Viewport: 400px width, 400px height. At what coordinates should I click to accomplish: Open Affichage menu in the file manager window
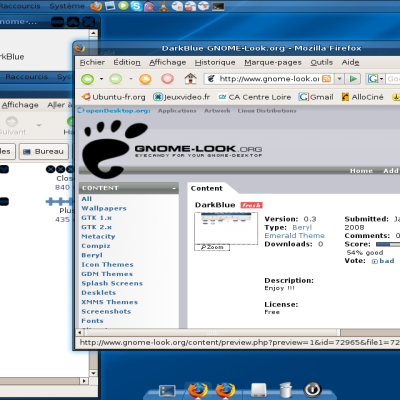click(20, 105)
